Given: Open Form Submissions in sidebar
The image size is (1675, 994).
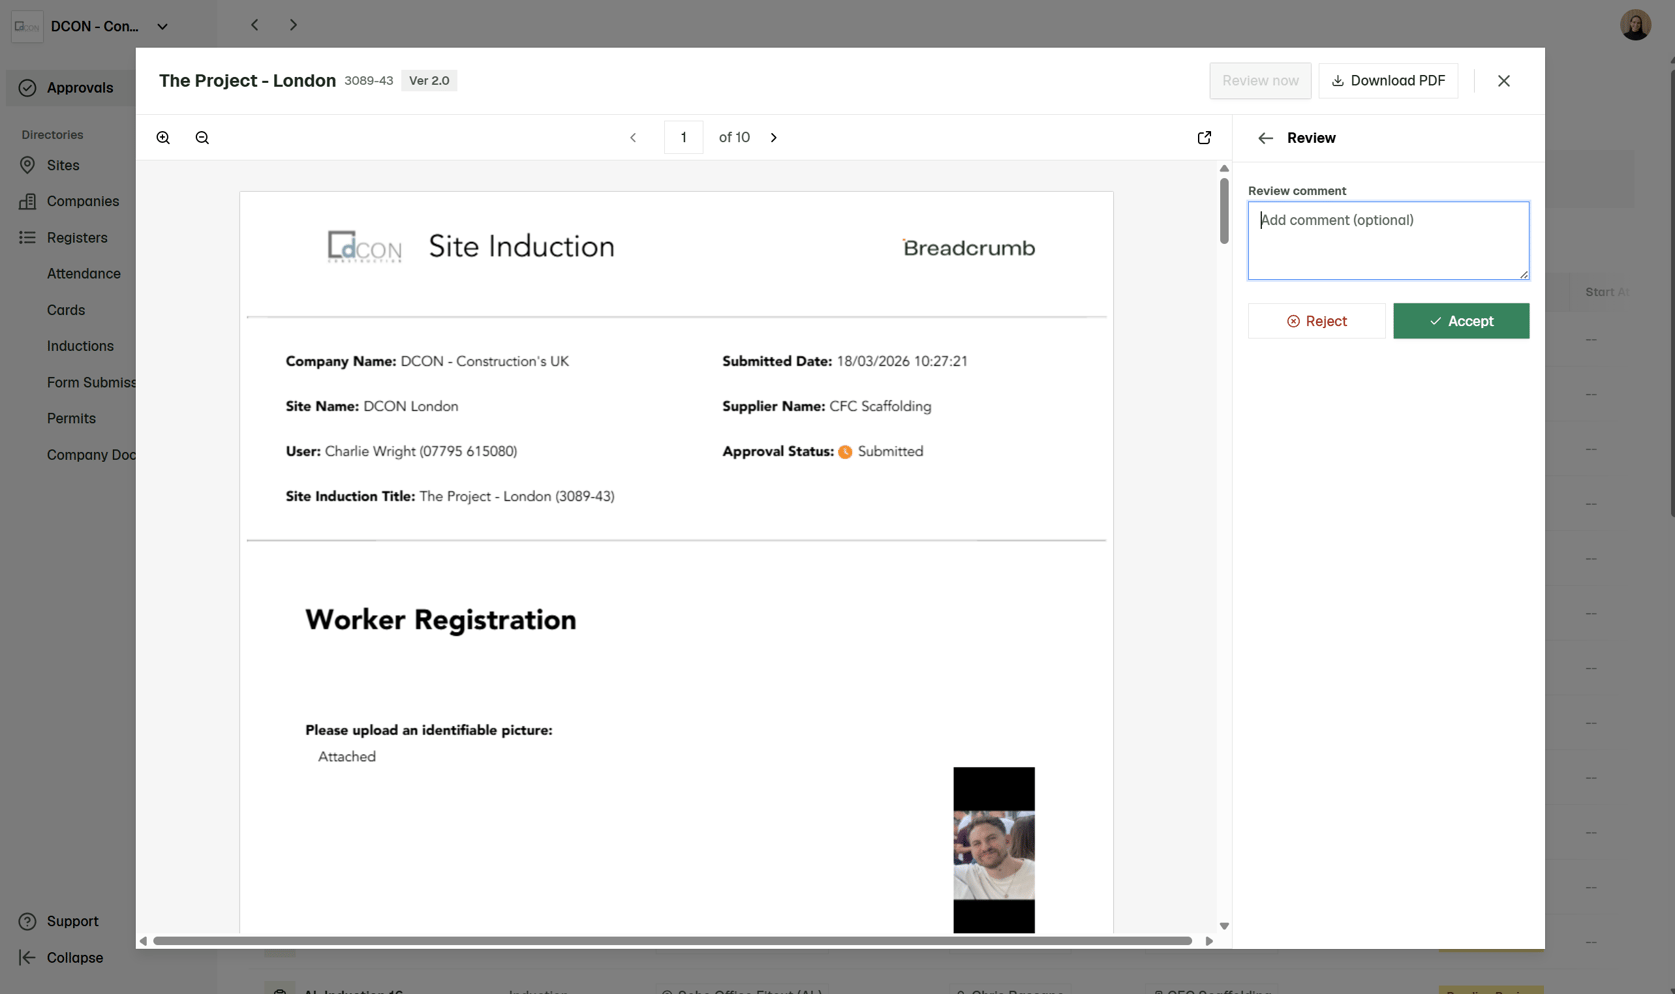Looking at the screenshot, I should (x=91, y=382).
